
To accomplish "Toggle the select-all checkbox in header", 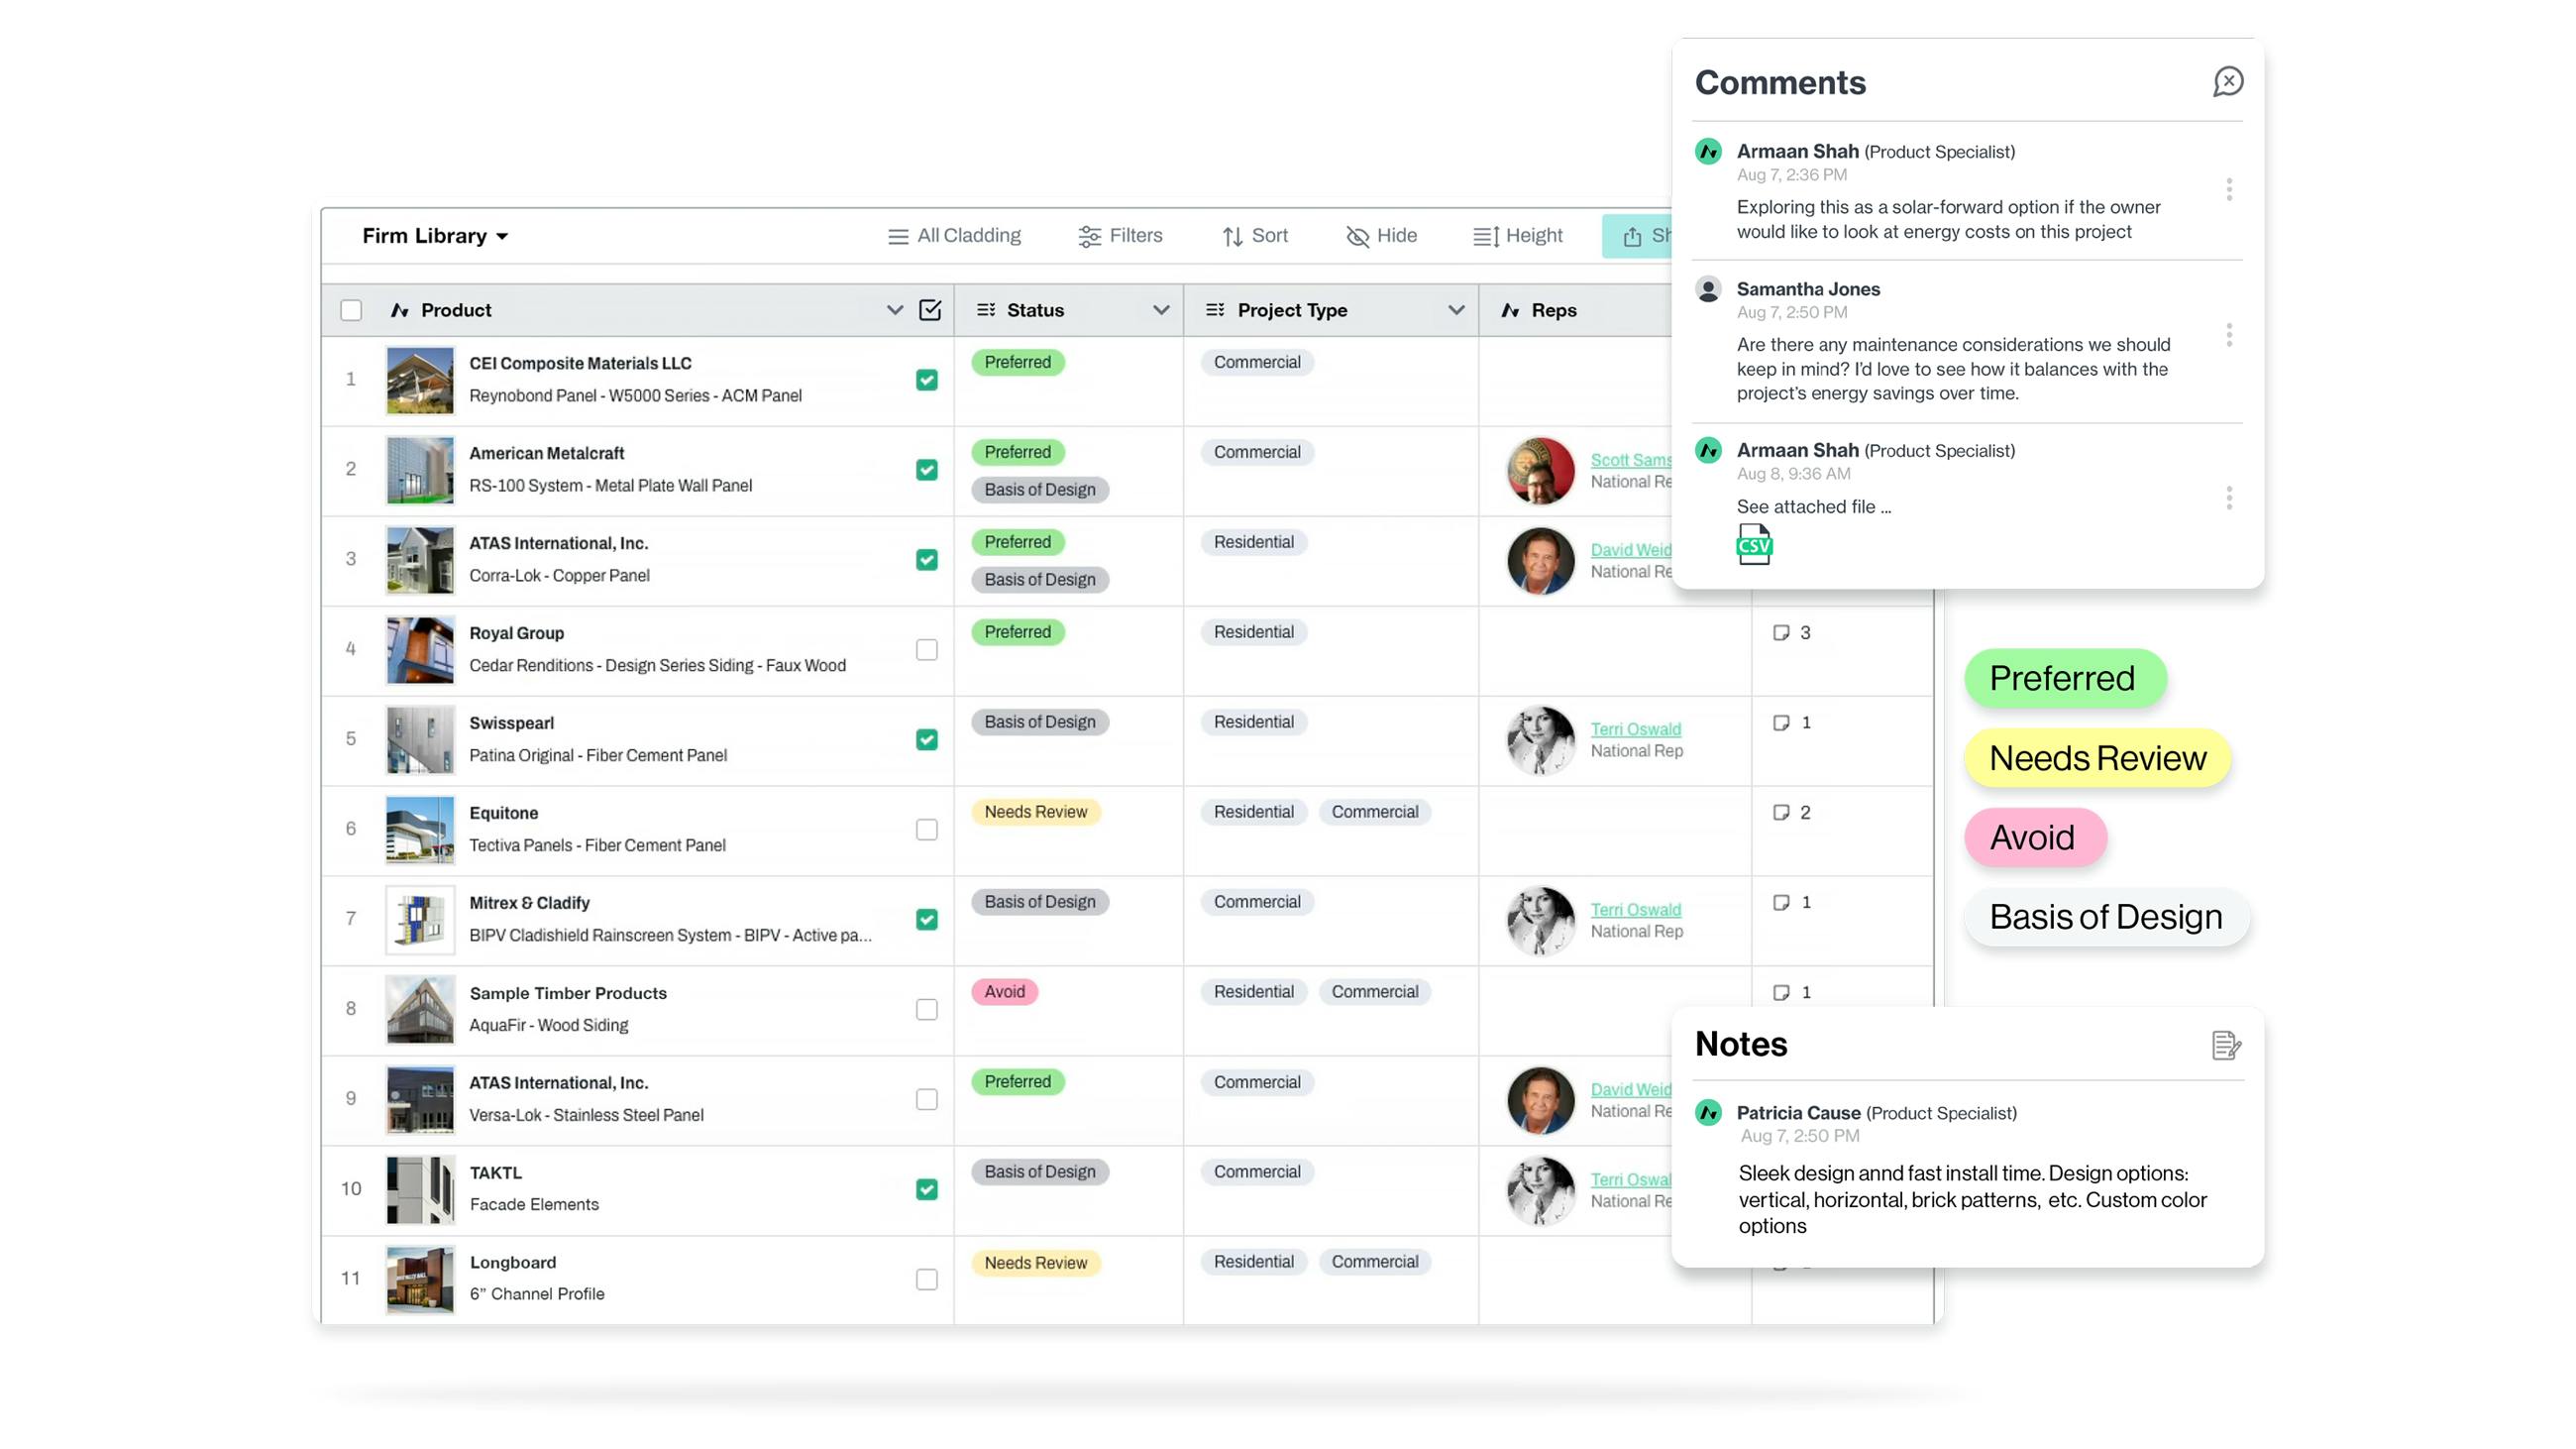I will [x=351, y=310].
